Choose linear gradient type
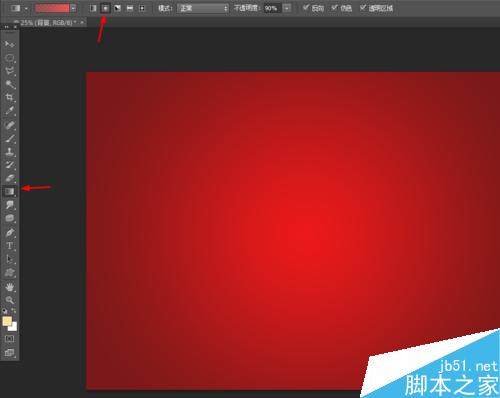Viewport: 500px width, 398px height. click(x=93, y=8)
